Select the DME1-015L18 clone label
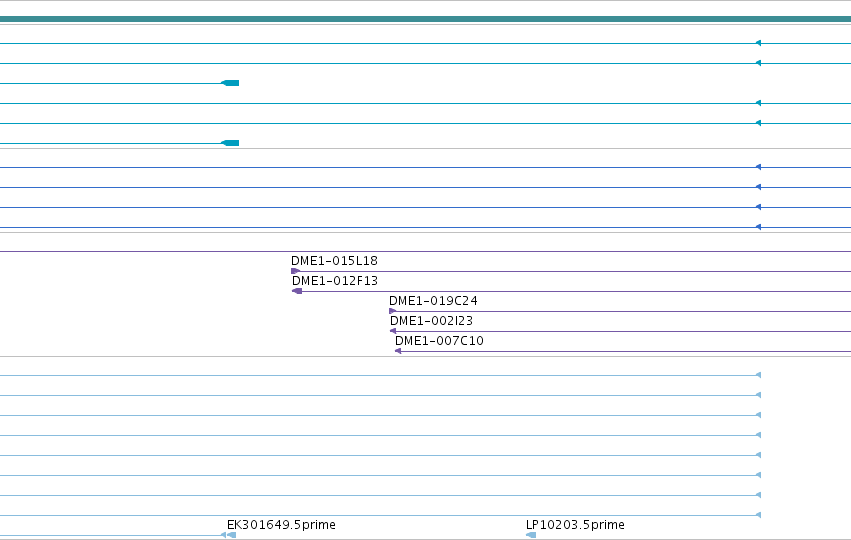This screenshot has height=540, width=851. 334,261
